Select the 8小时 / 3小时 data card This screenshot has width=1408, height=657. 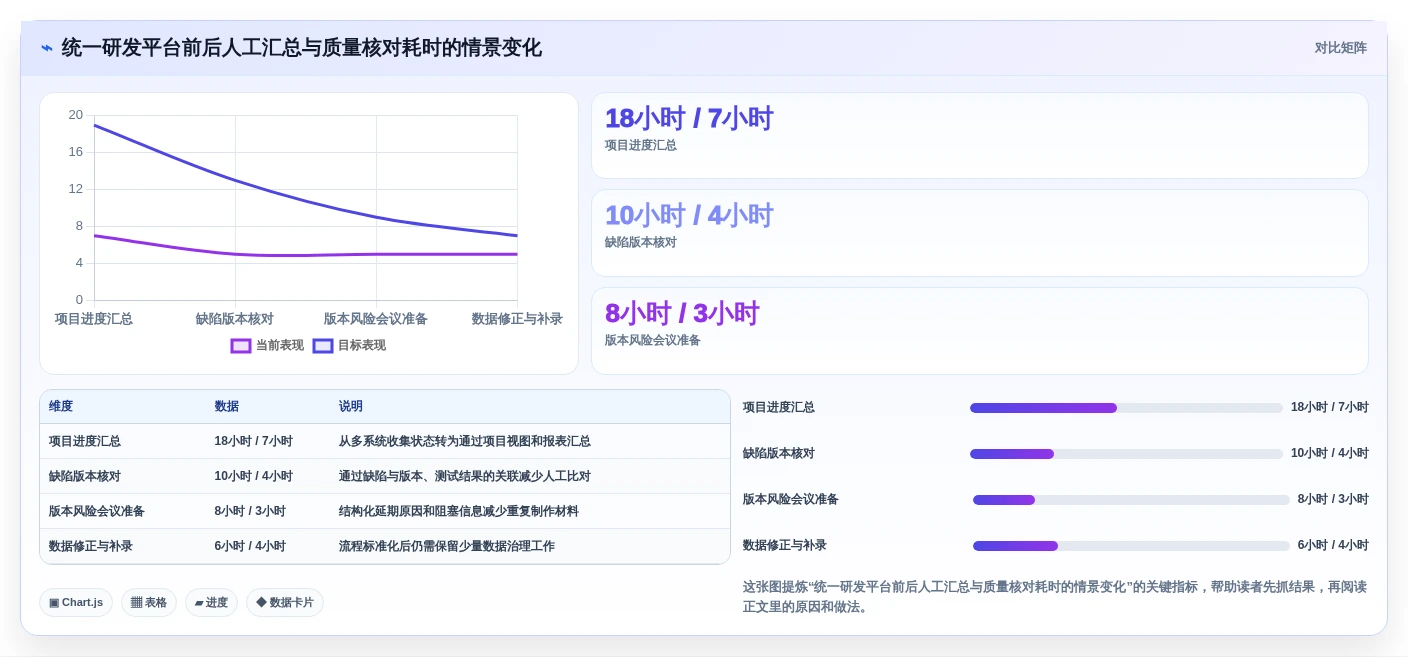point(980,331)
